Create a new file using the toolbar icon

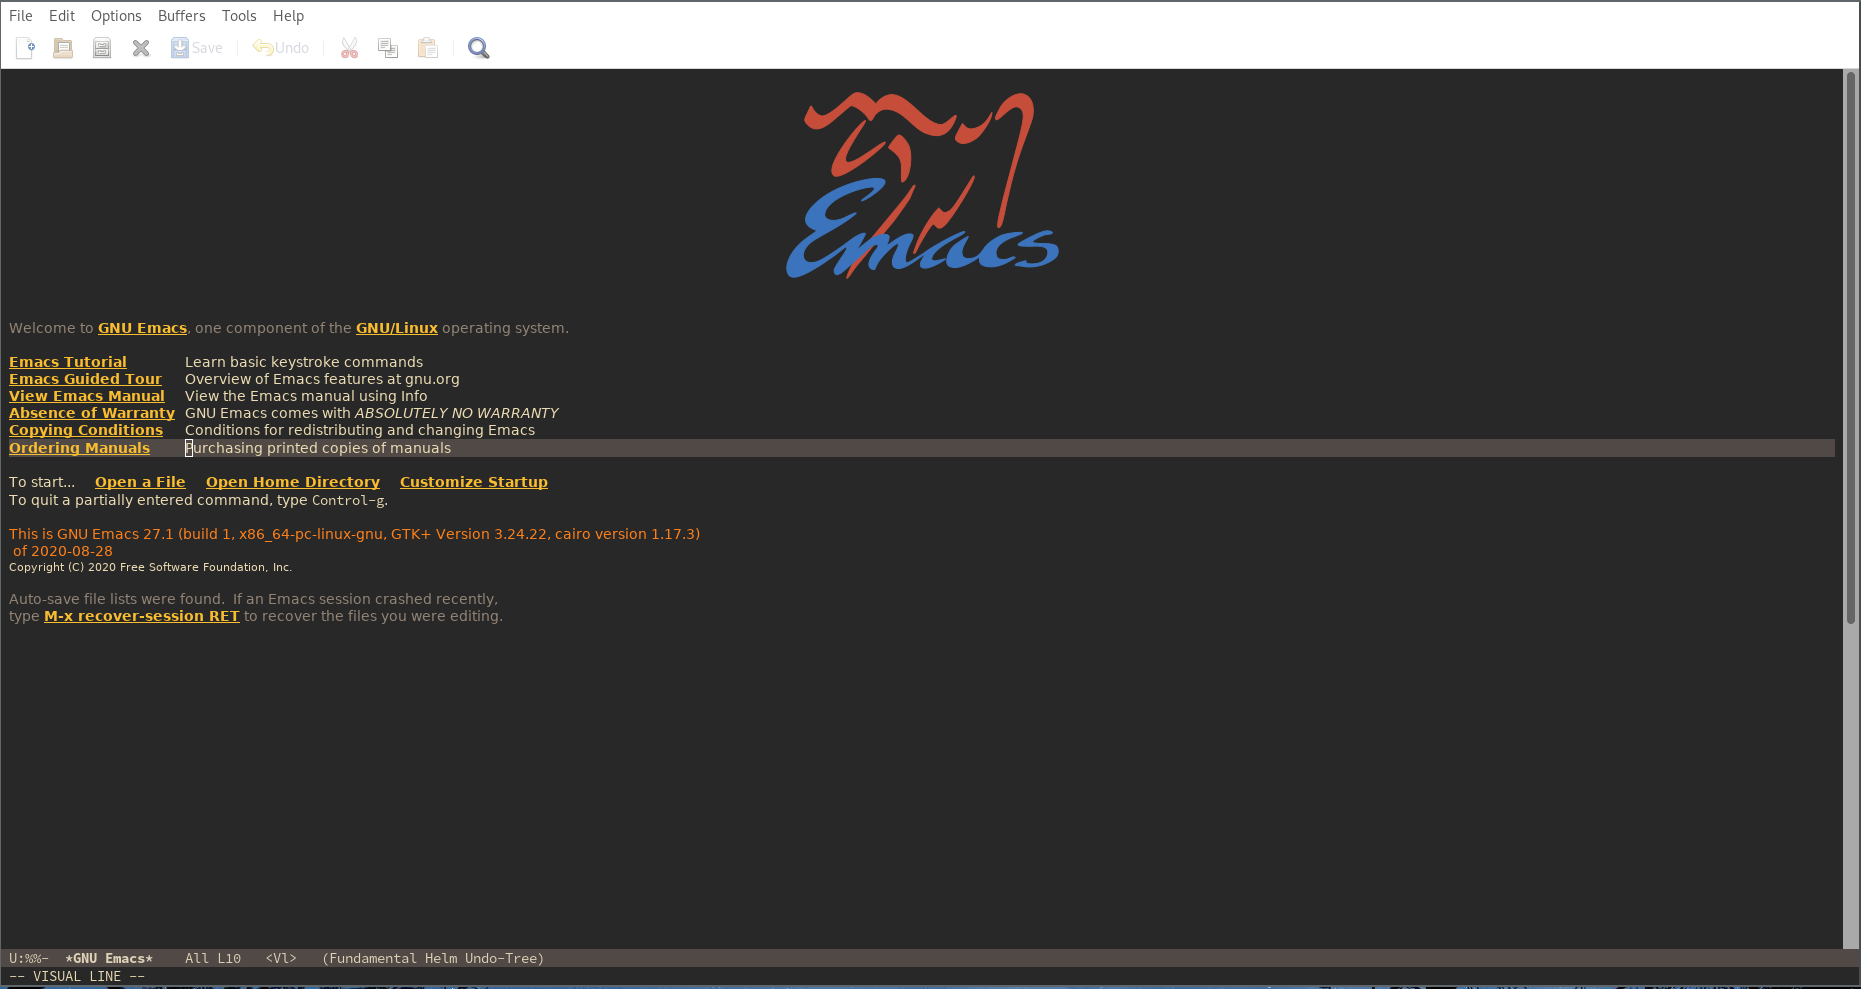click(24, 47)
